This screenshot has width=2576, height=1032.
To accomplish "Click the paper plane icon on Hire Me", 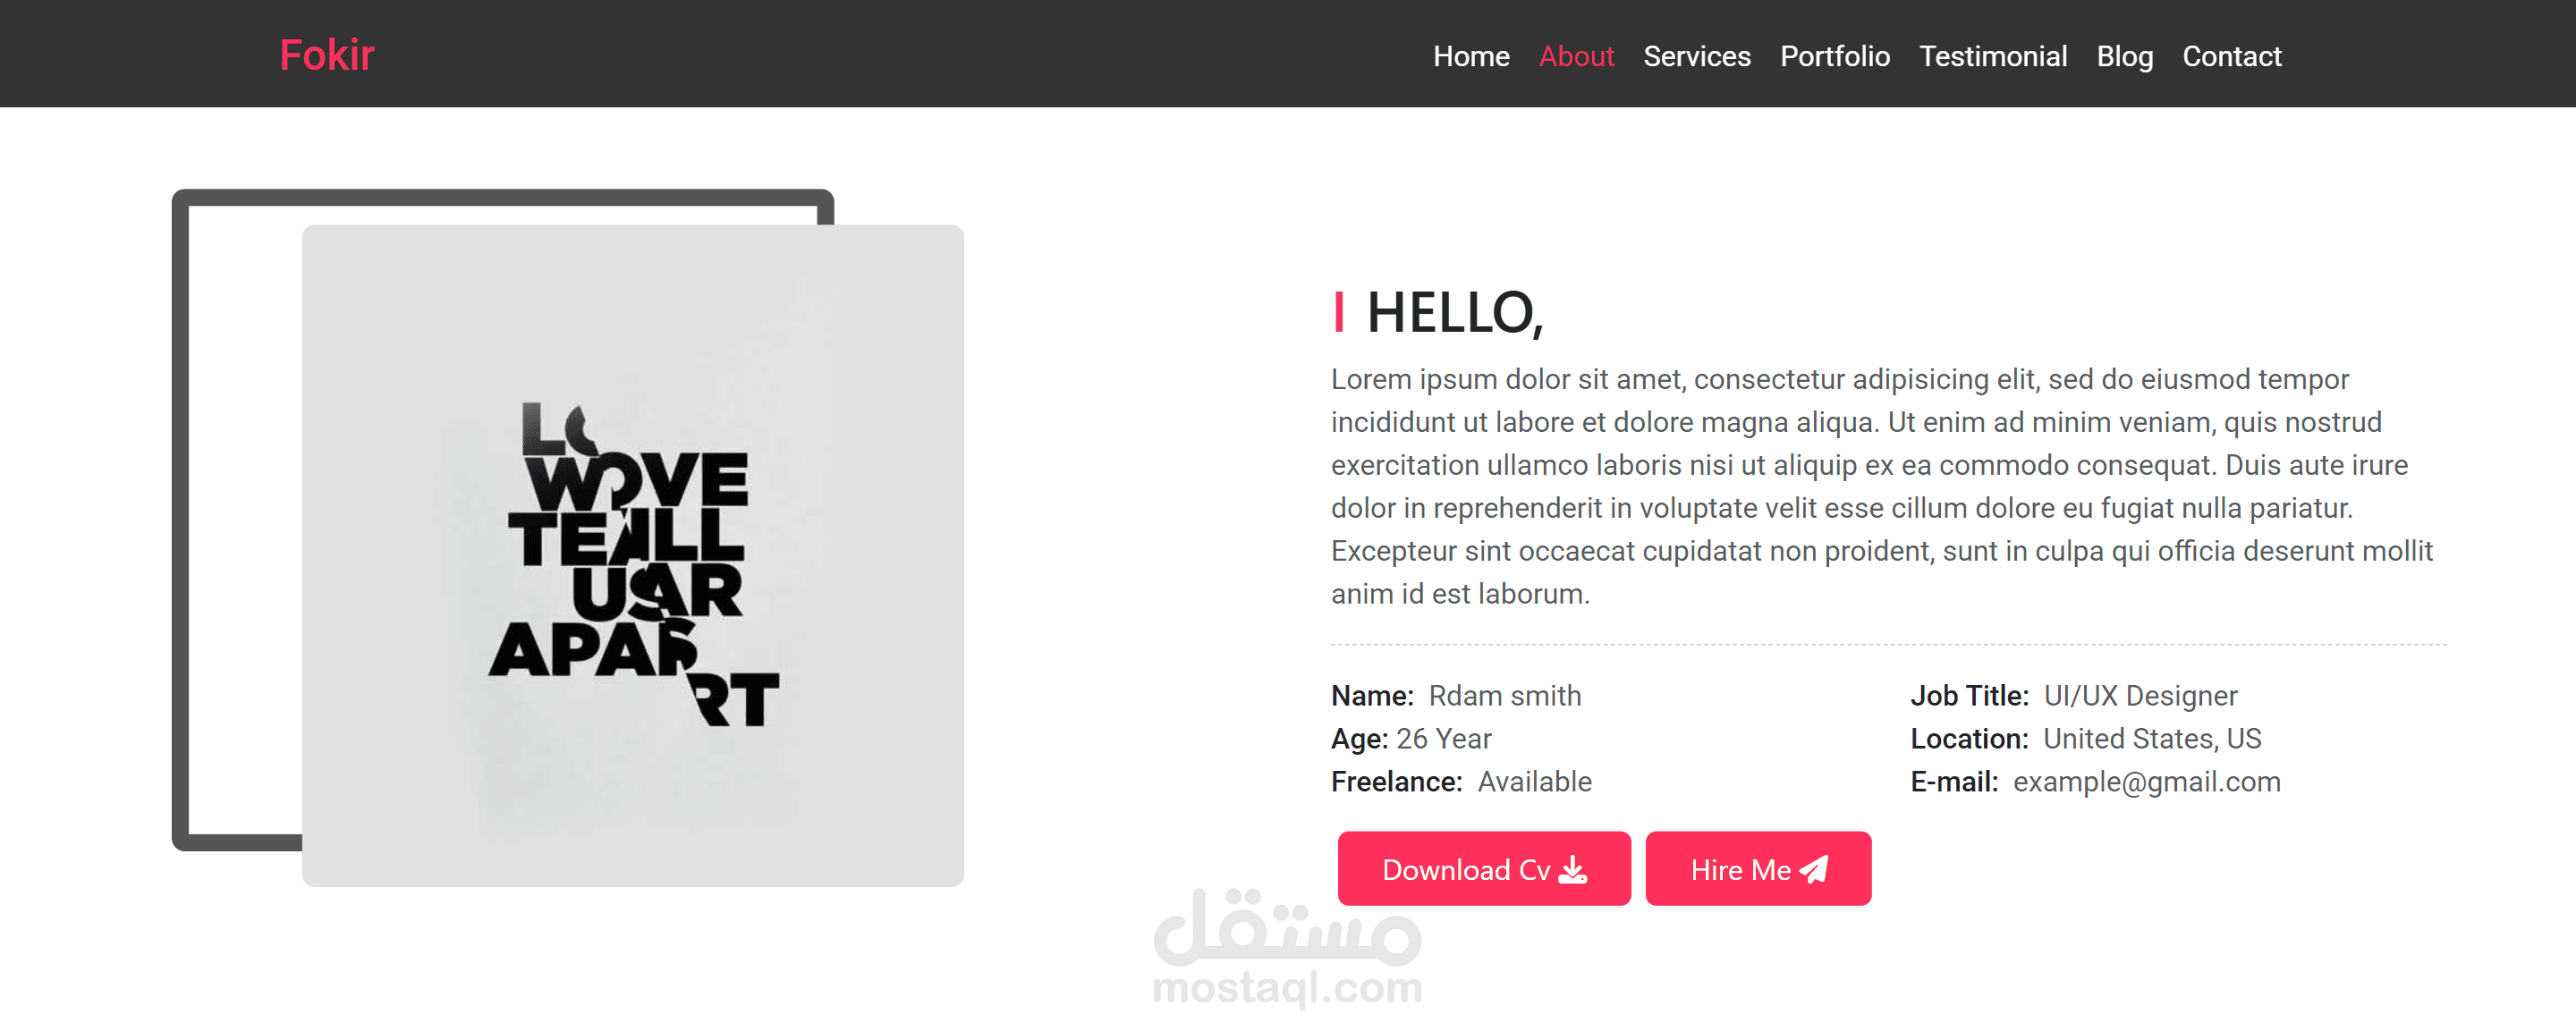I will click(x=1813, y=869).
